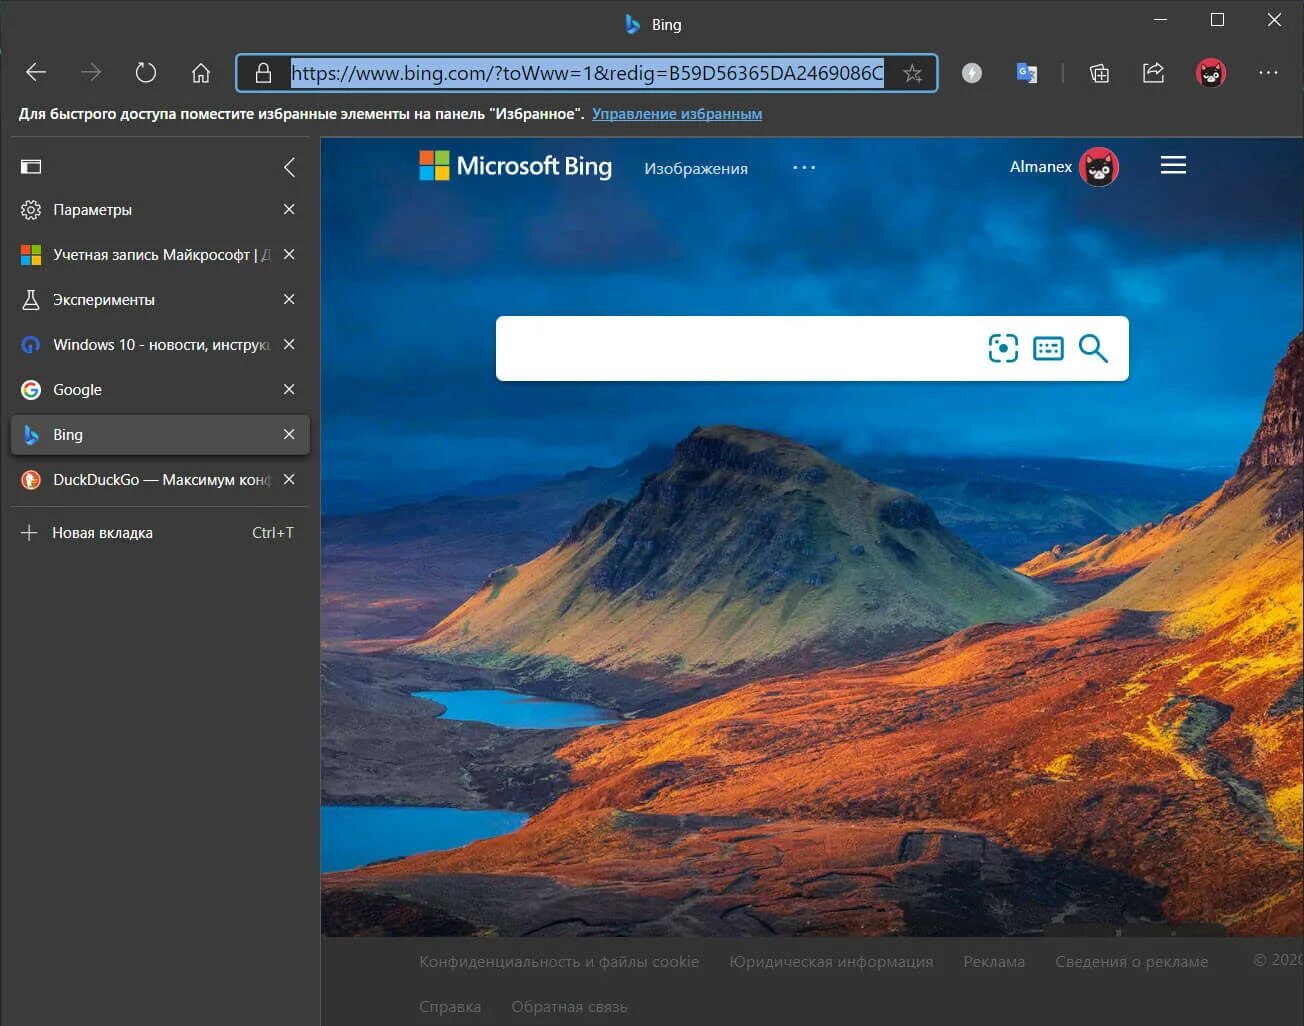Open the ellipsis menu next to Изображения
The image size is (1304, 1026).
point(803,168)
